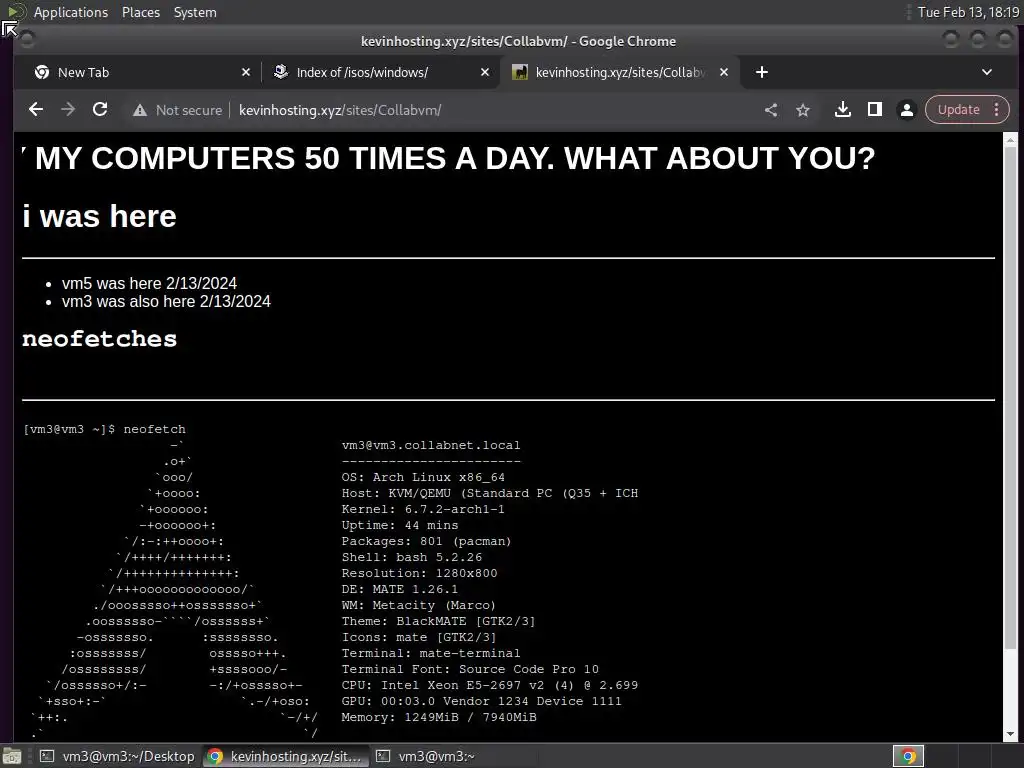
Task: Click the 'i was here' heading
Action: pyautogui.click(x=99, y=216)
